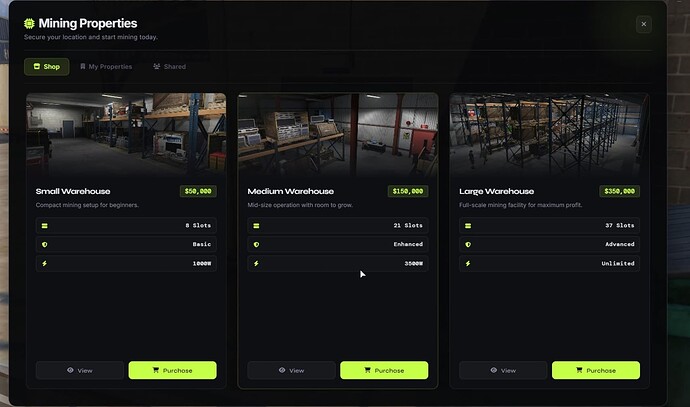Click the shield icon in the Enhanced row

coord(256,245)
